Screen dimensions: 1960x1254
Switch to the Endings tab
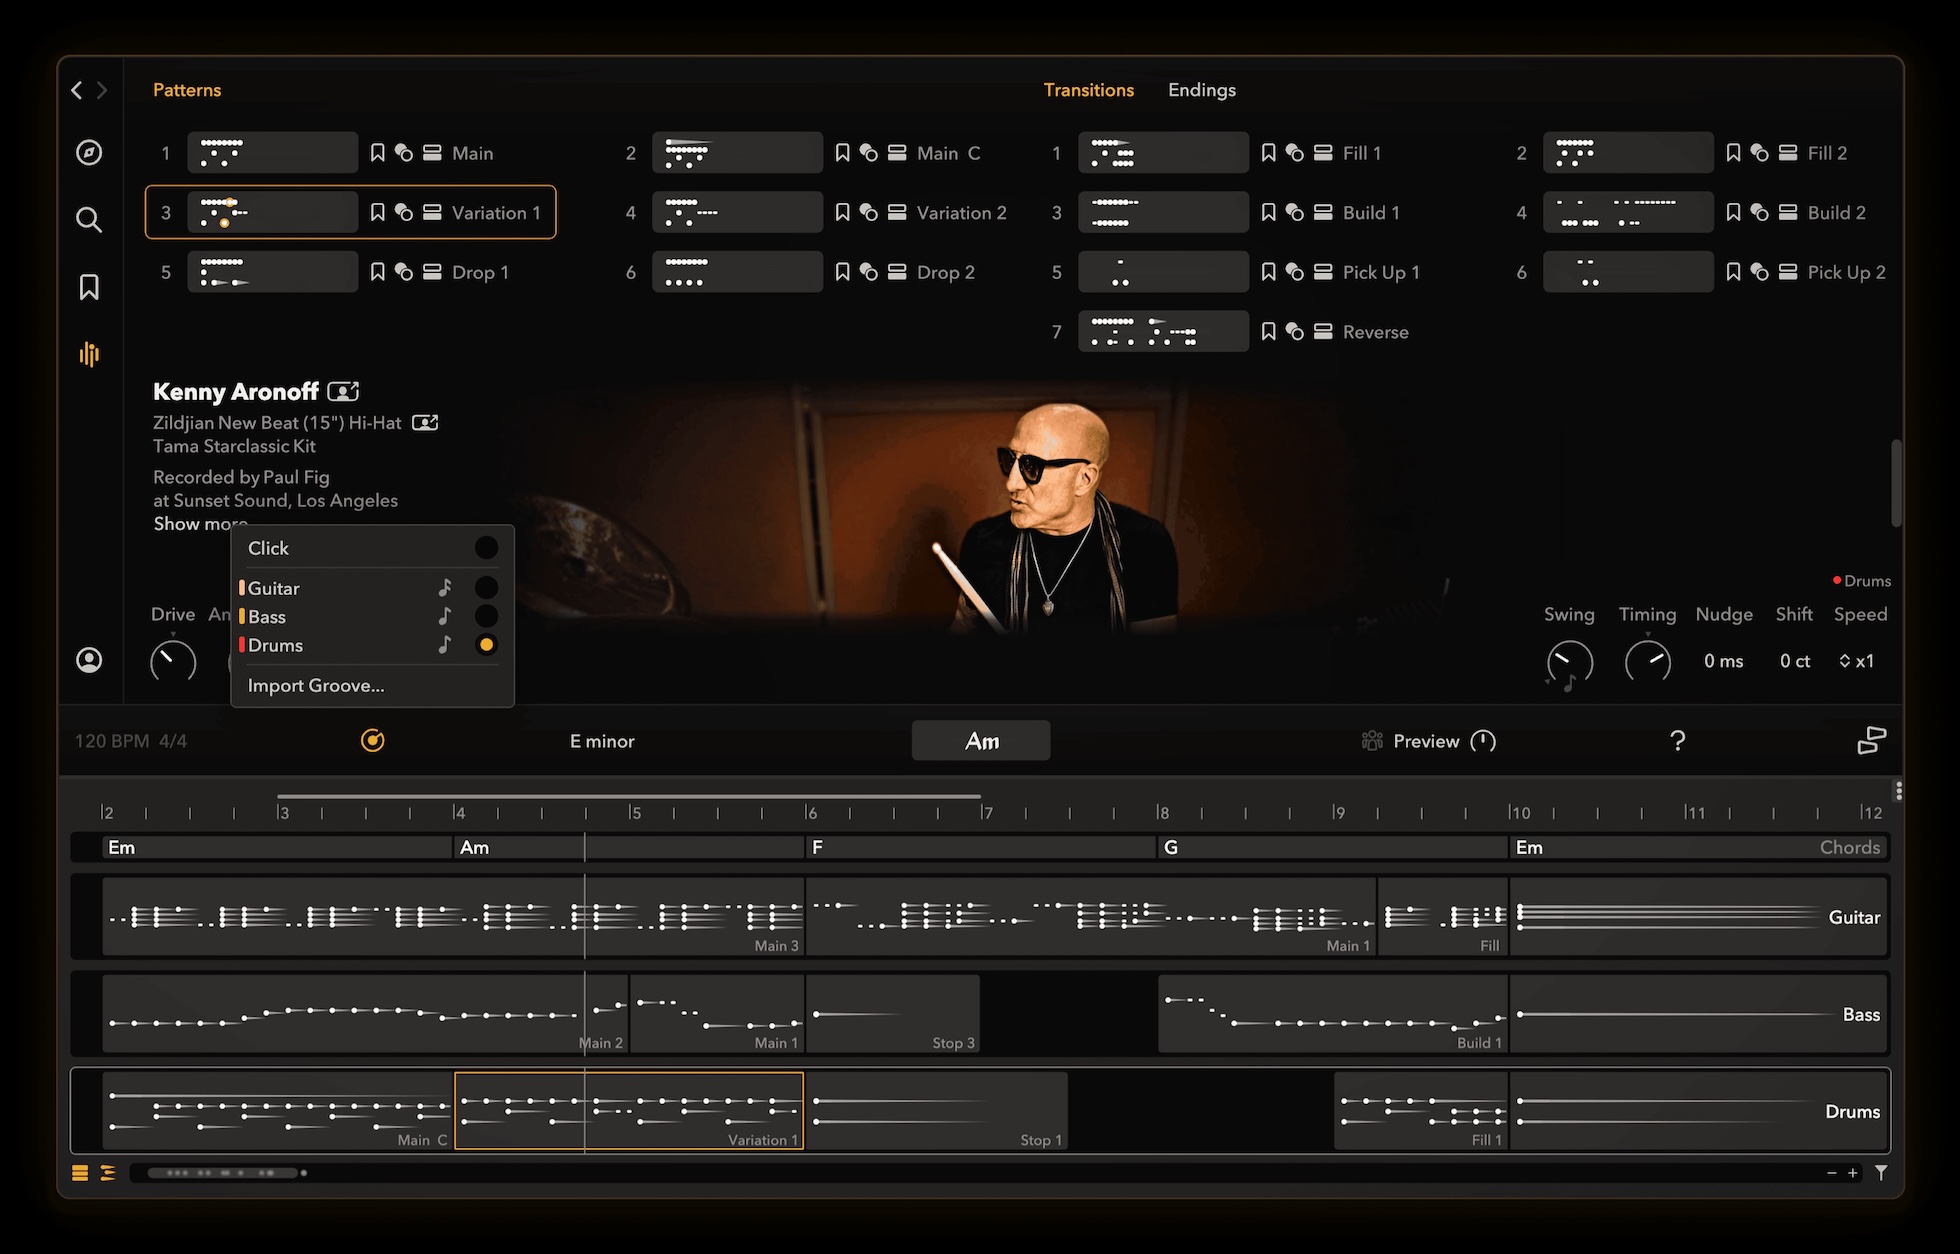1202,90
